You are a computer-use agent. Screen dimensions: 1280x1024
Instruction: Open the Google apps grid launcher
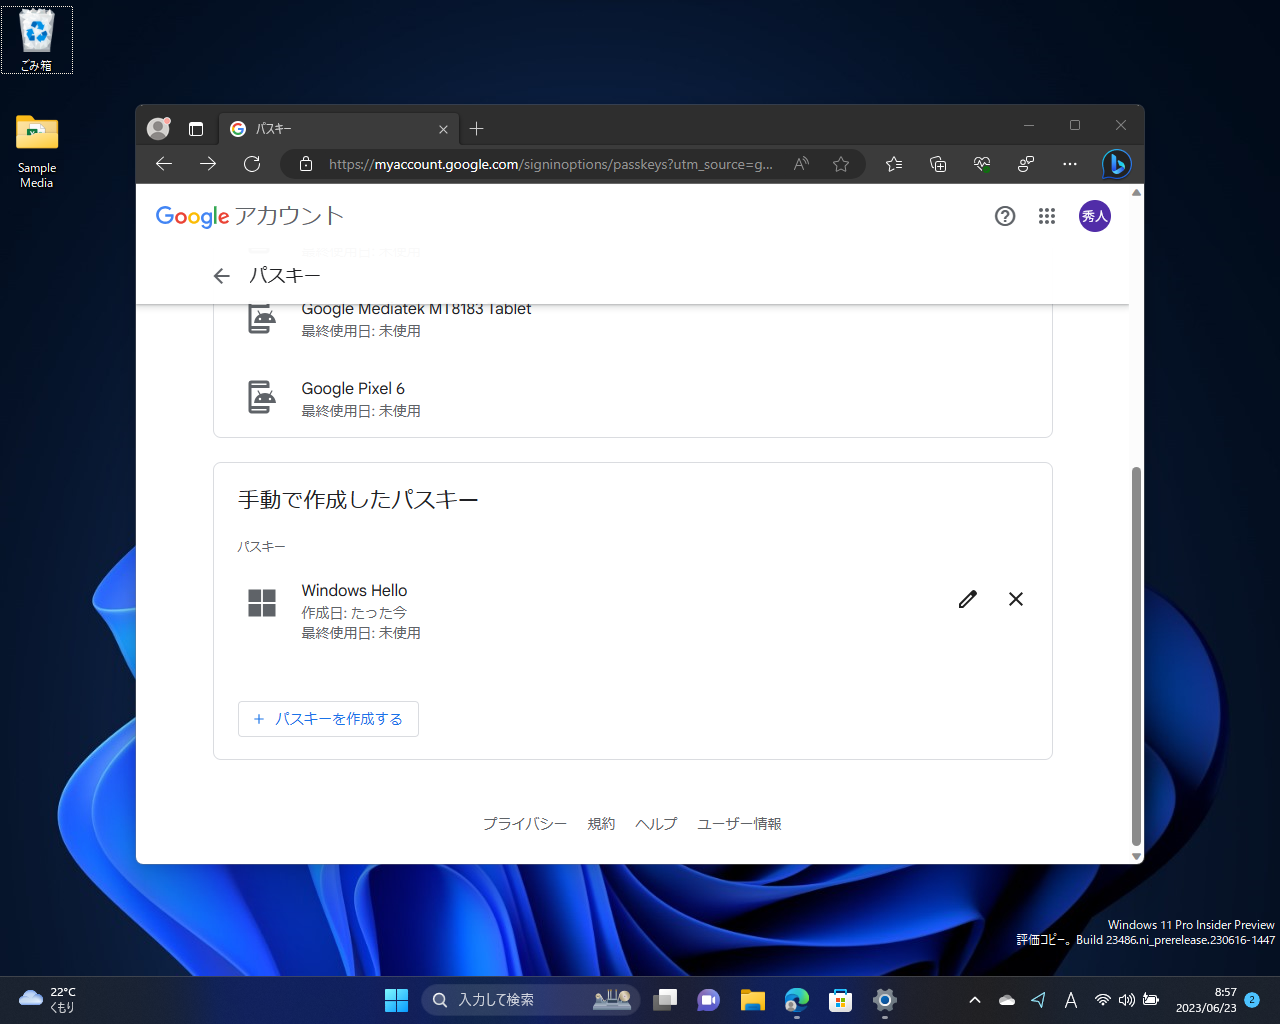[1047, 216]
